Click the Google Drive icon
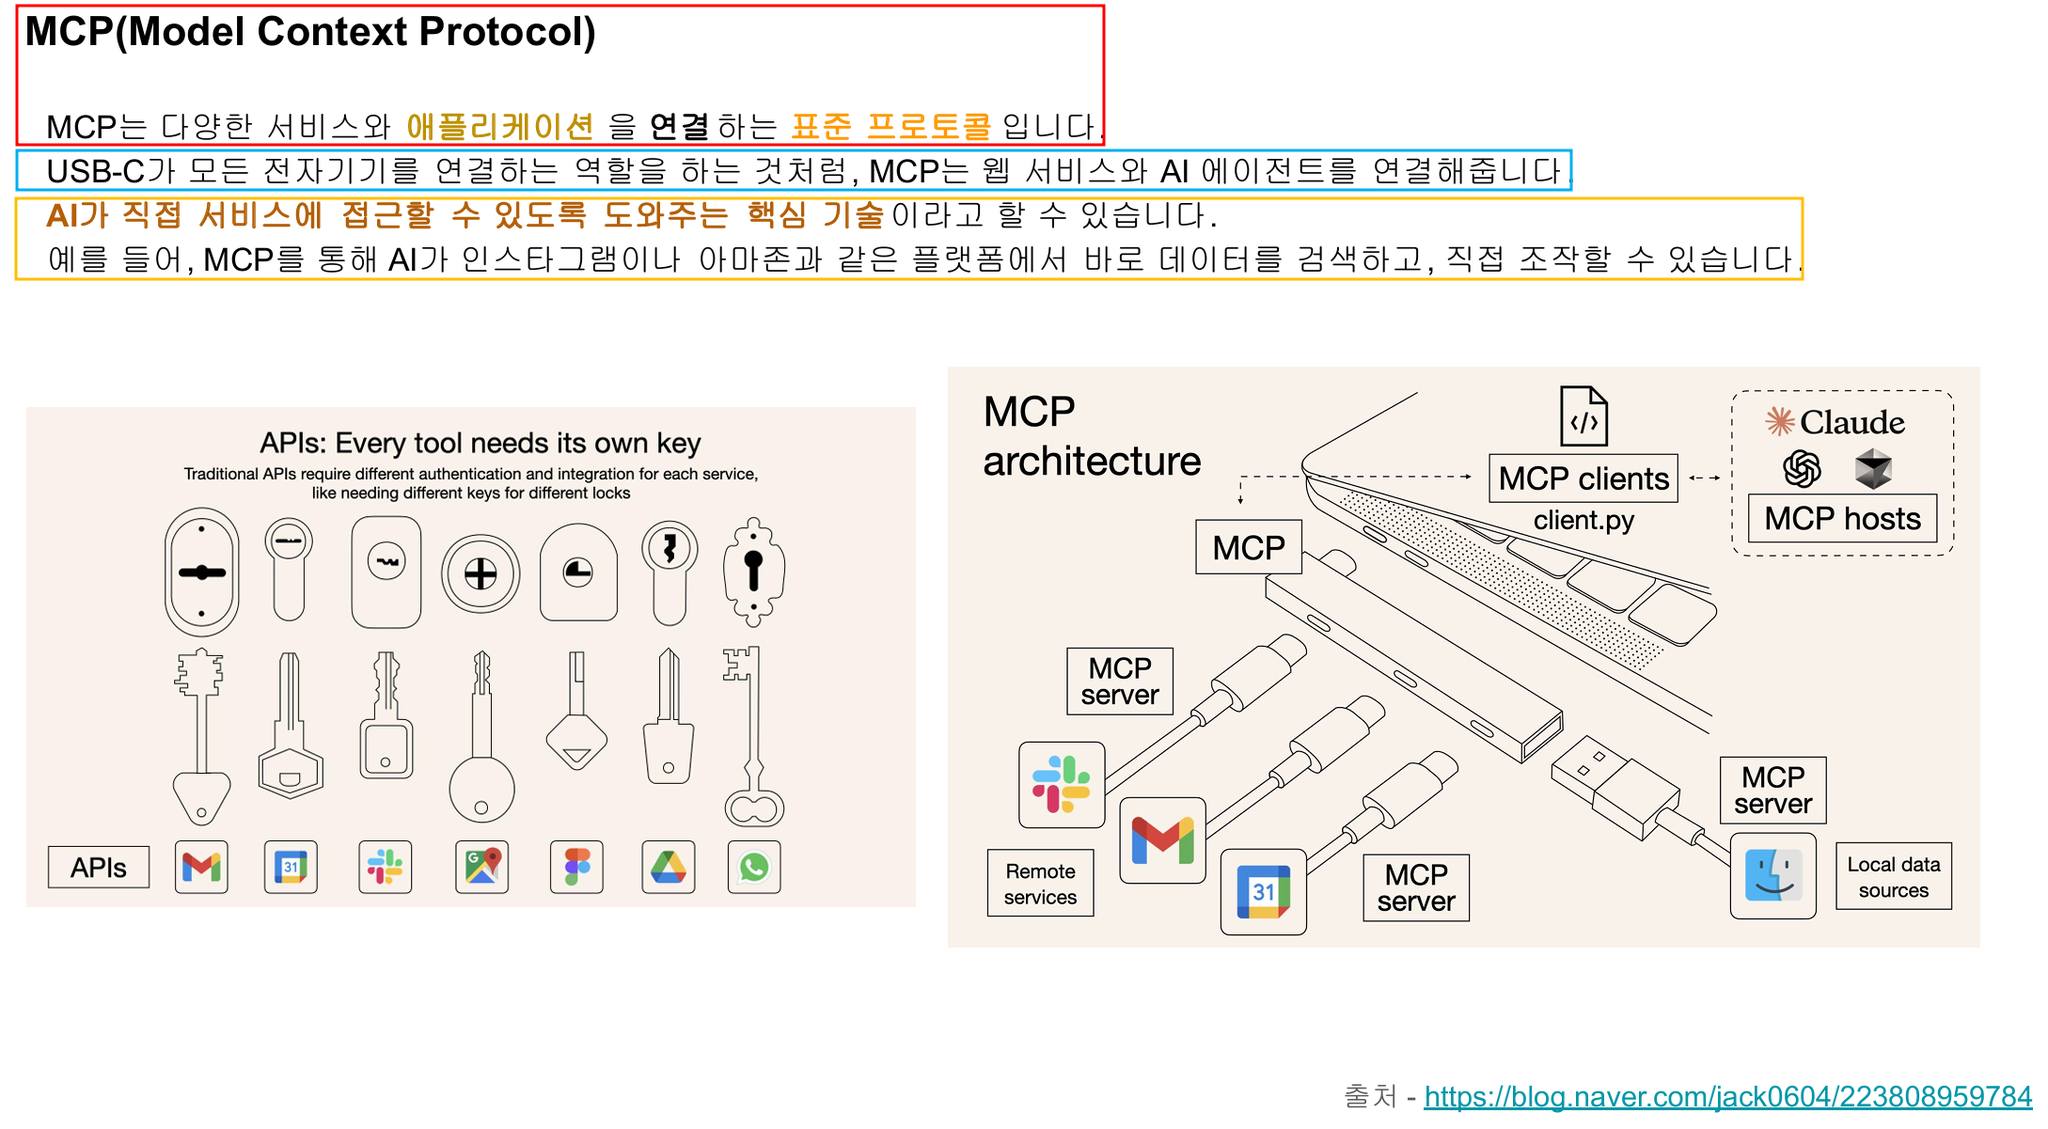Viewport: 2048px width, 1129px height. (x=668, y=867)
